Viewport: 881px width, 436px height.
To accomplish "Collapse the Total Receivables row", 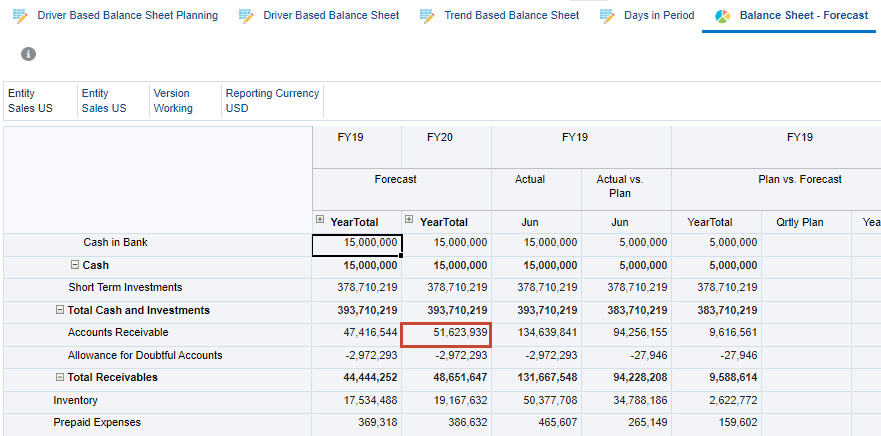I will point(60,378).
